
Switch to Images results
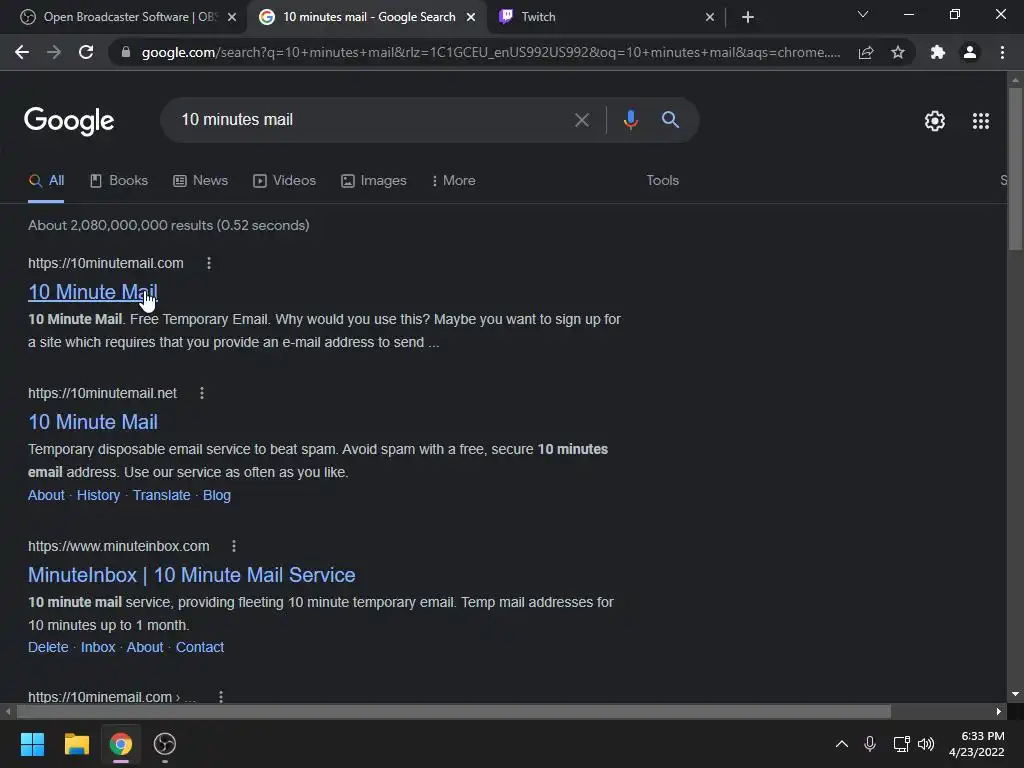coord(374,181)
